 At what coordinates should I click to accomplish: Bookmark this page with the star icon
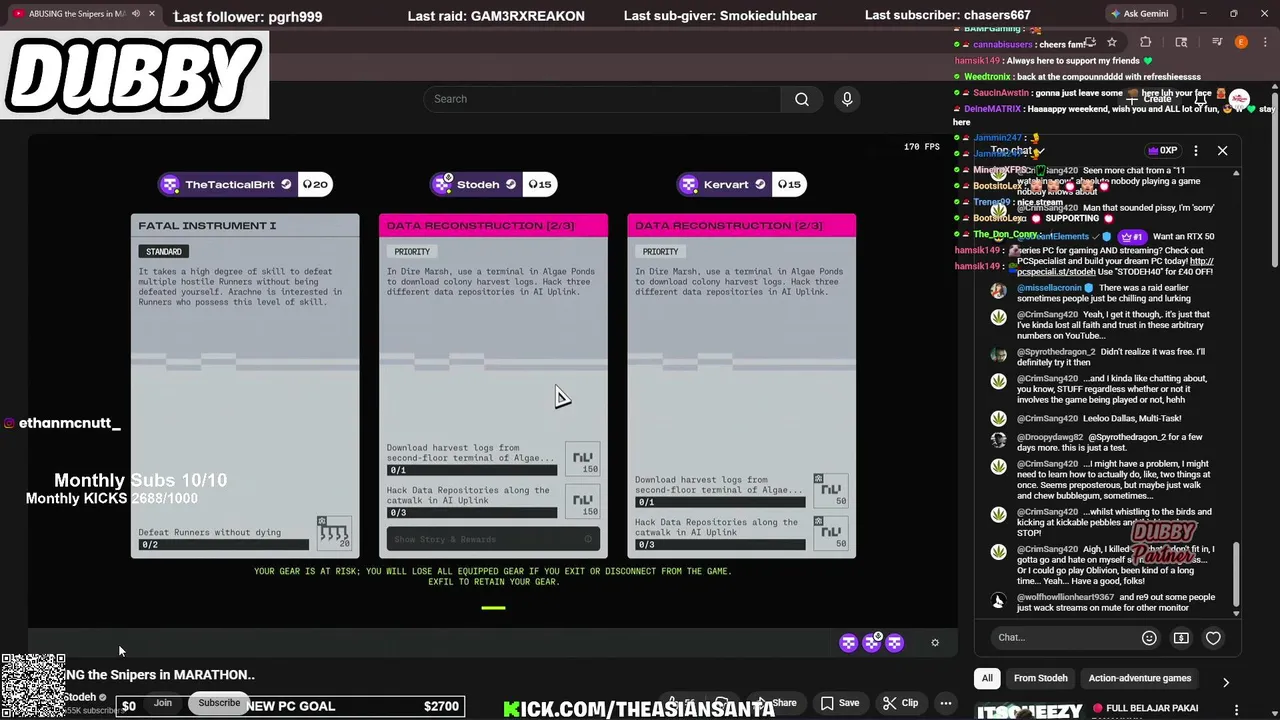[x=1112, y=42]
